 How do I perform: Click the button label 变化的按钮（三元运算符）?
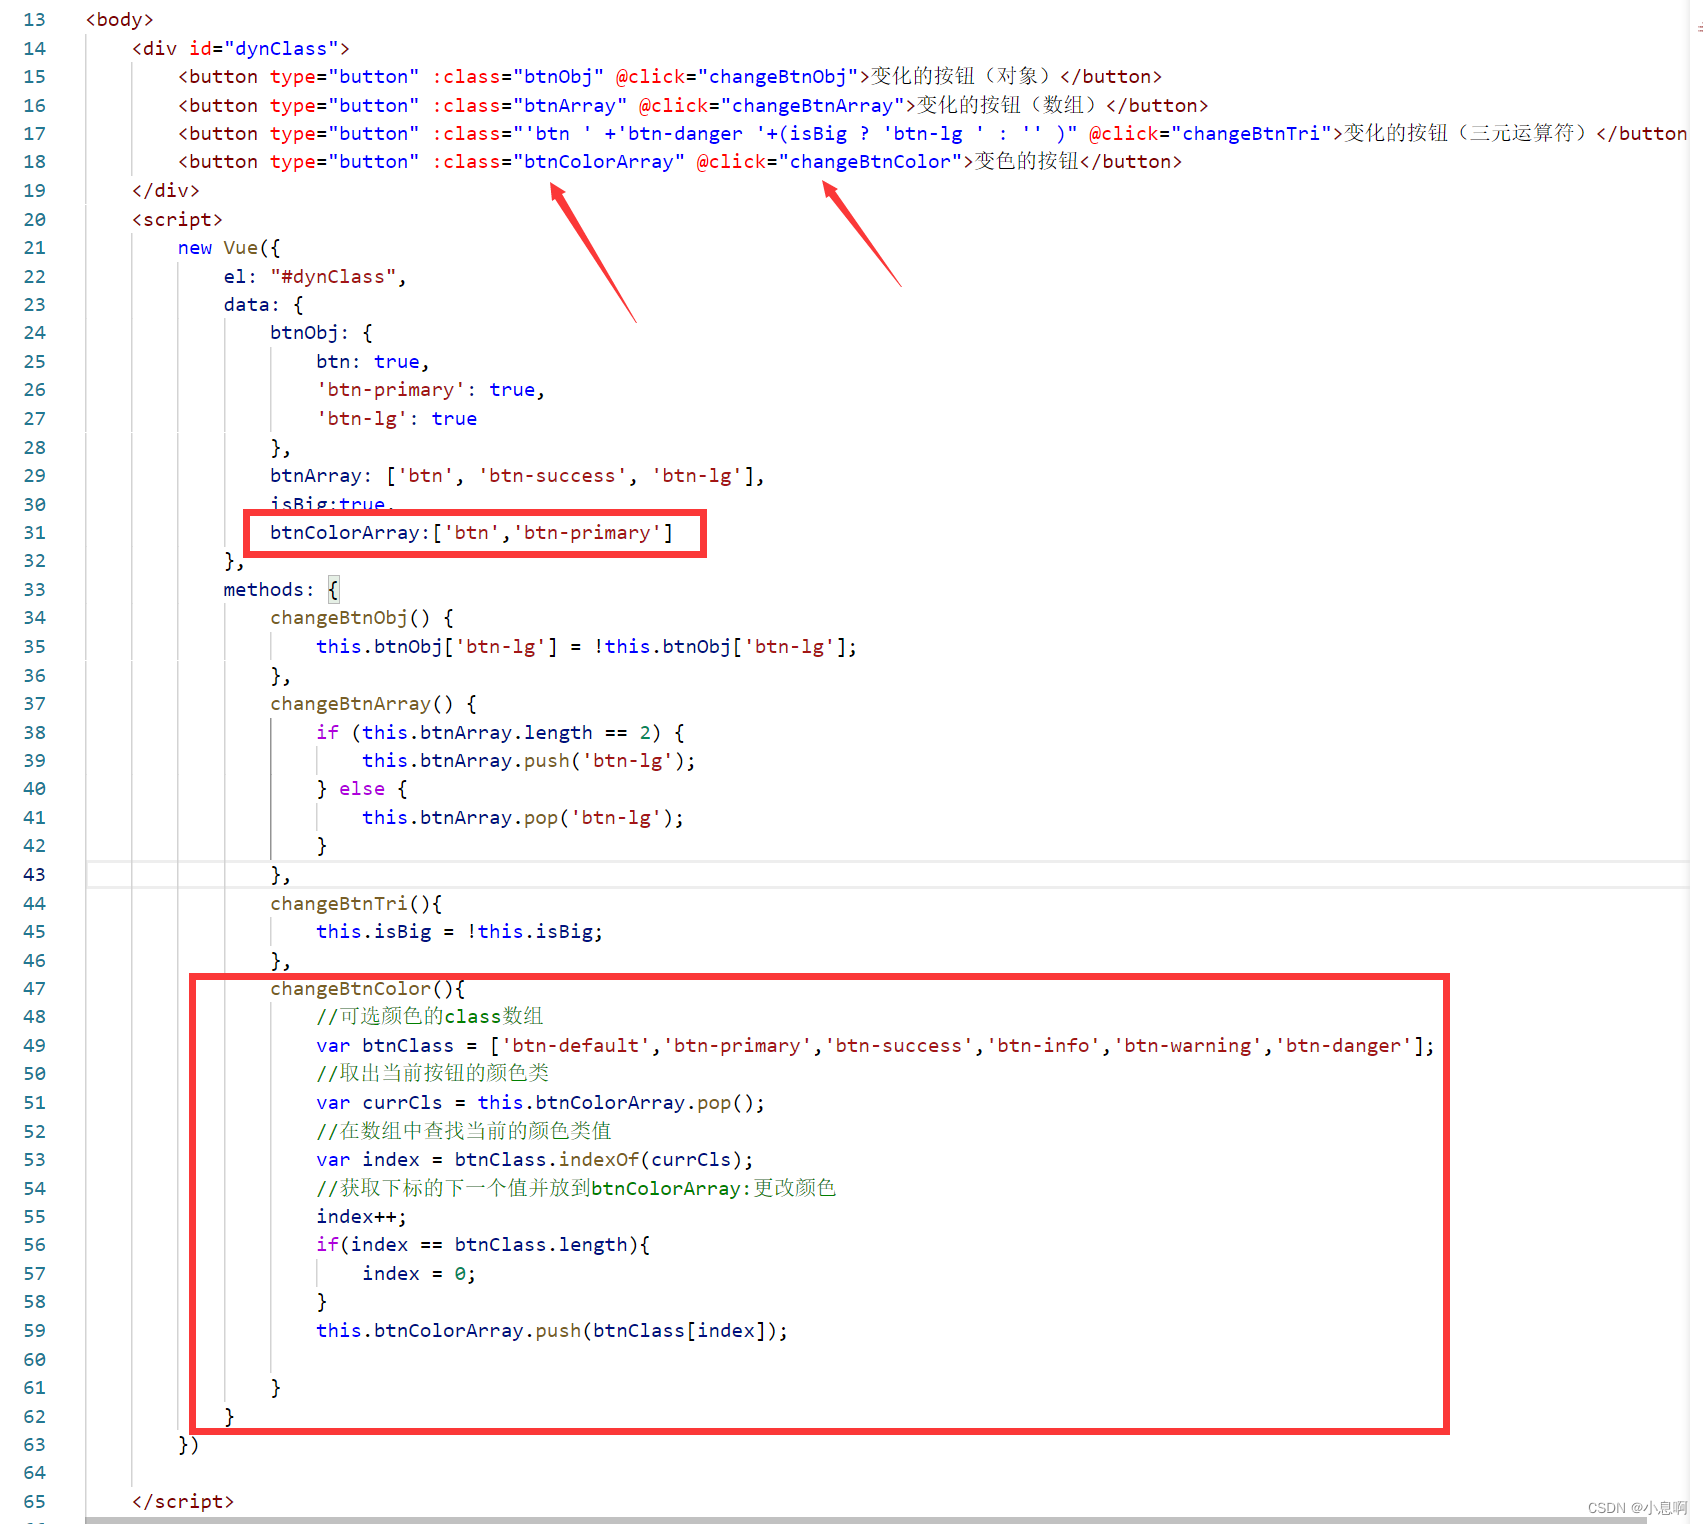(1468, 133)
